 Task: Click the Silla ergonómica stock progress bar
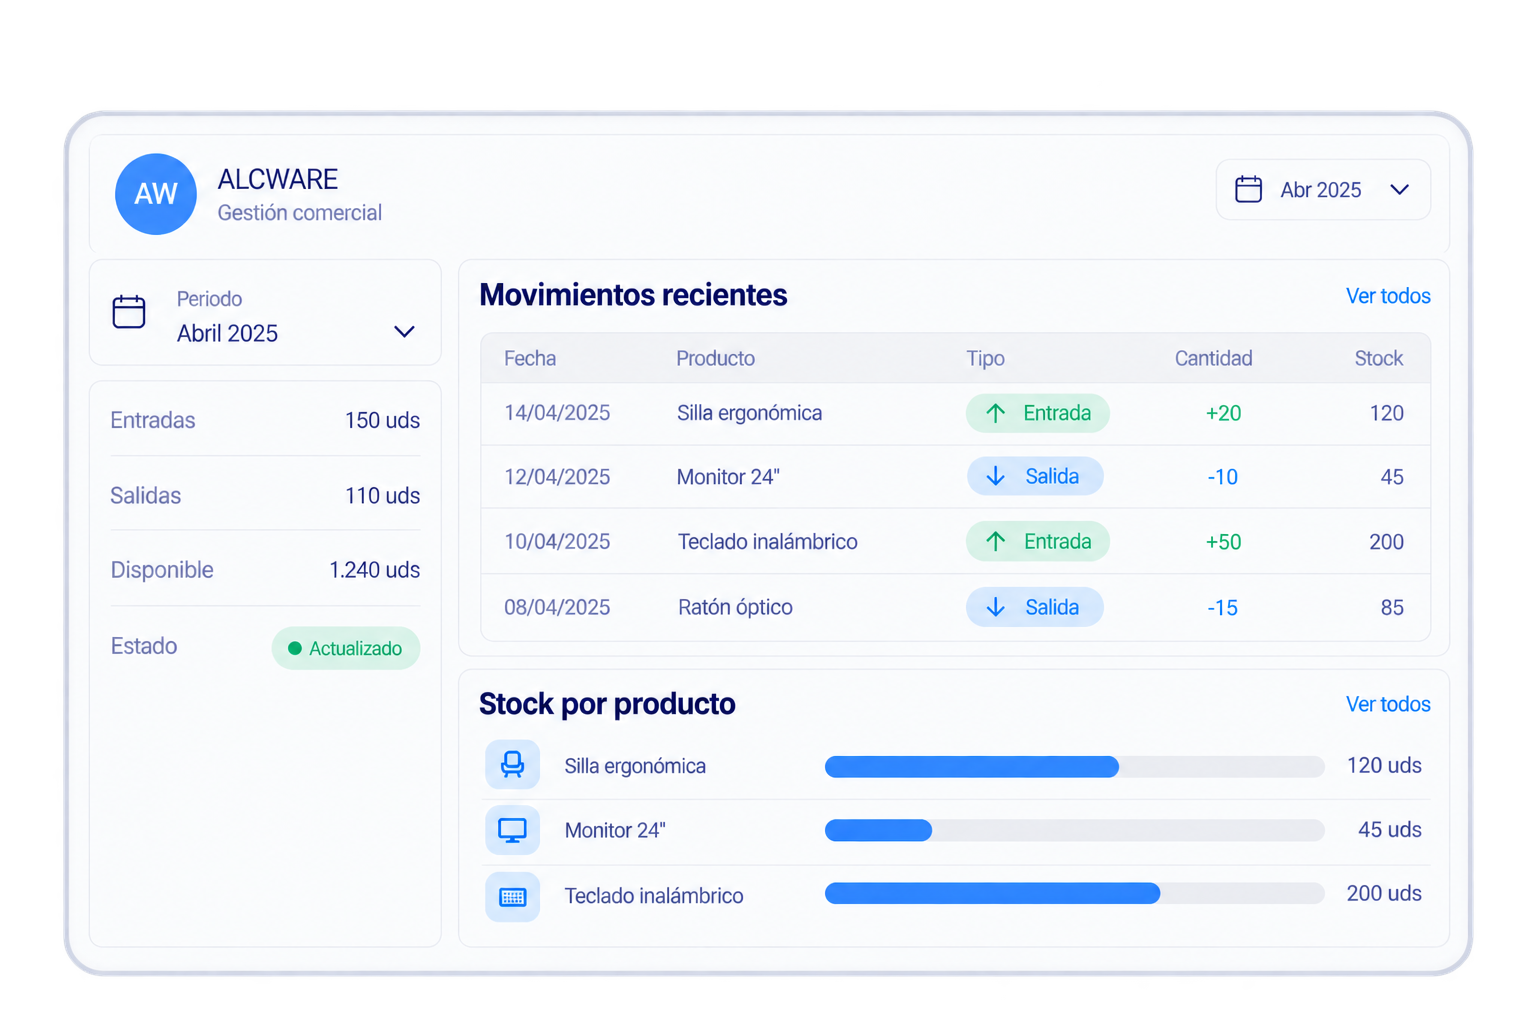tap(1074, 767)
